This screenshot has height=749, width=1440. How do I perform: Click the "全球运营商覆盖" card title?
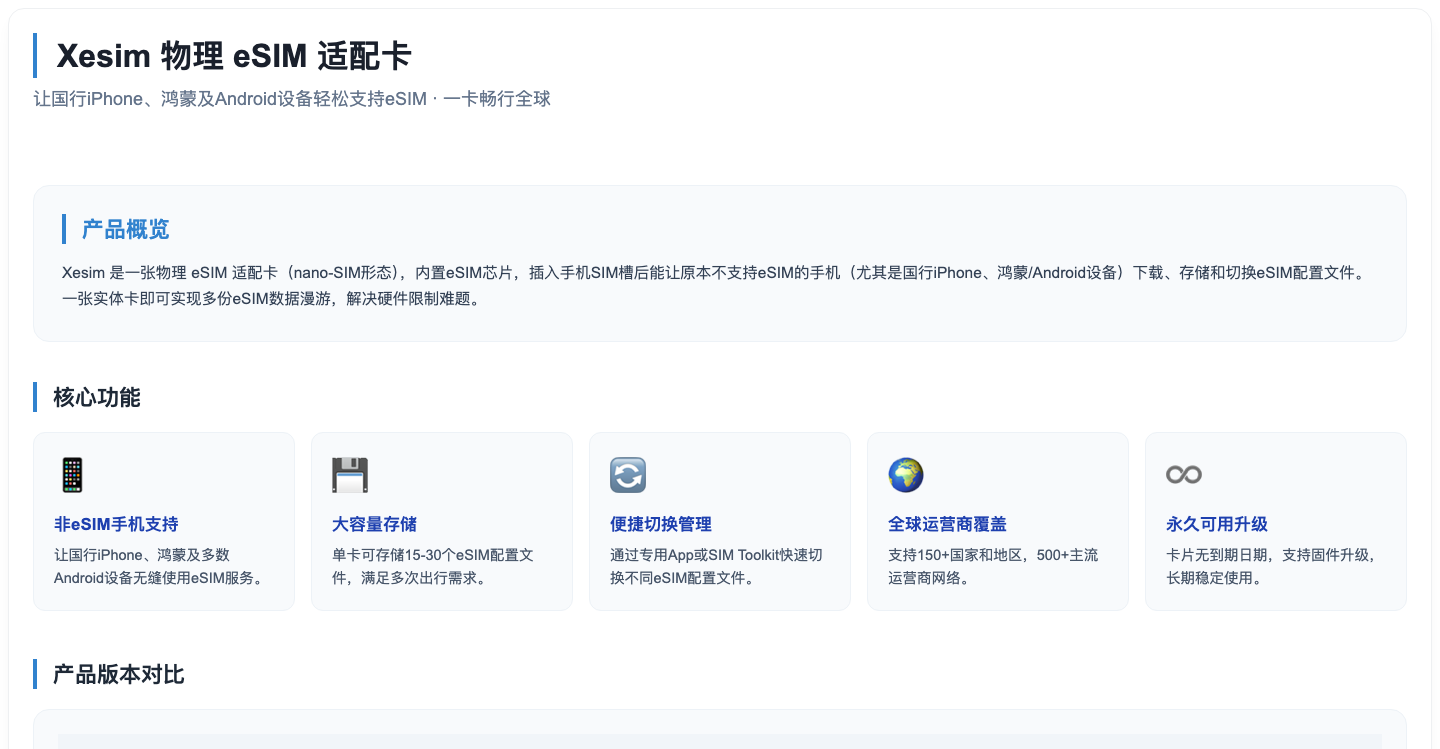[947, 524]
